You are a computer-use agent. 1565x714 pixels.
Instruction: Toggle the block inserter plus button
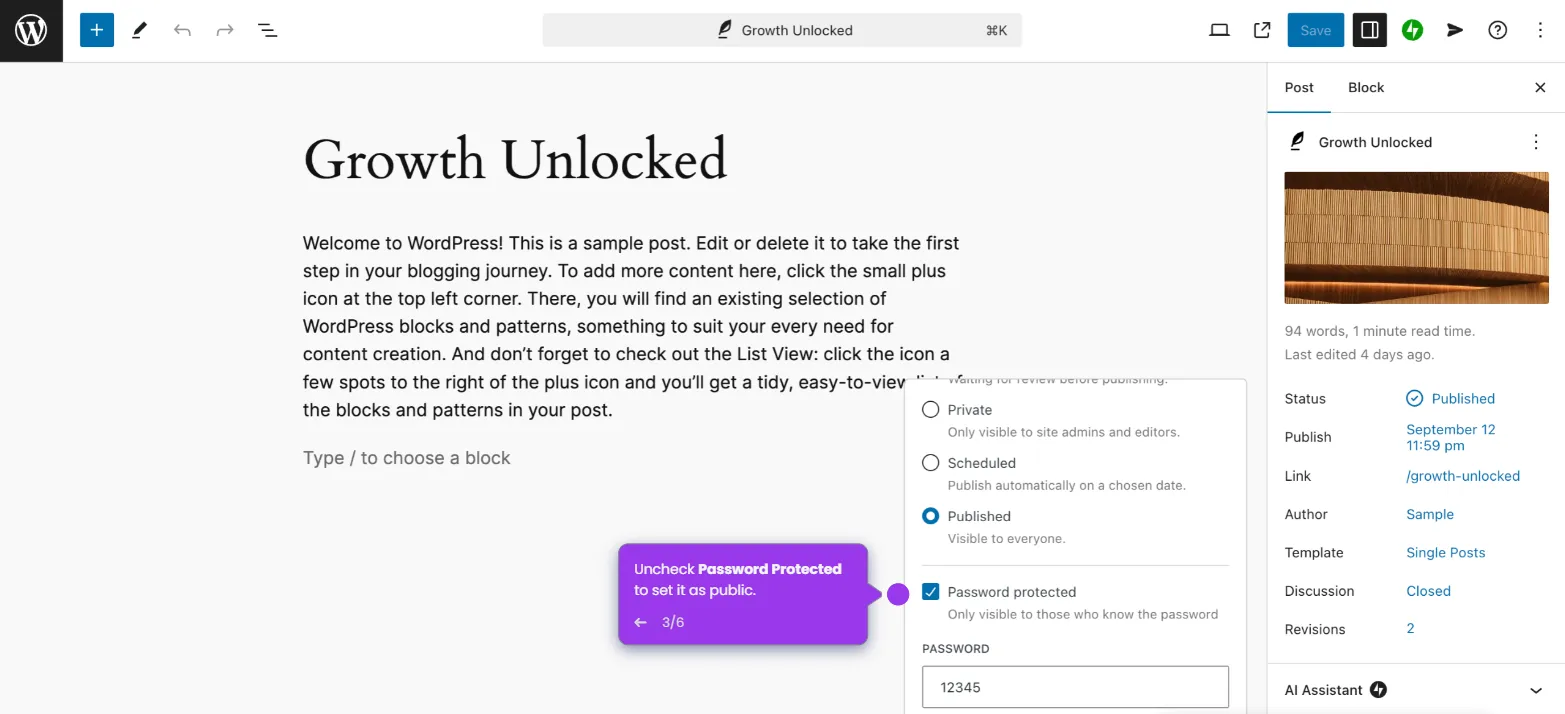(x=97, y=30)
